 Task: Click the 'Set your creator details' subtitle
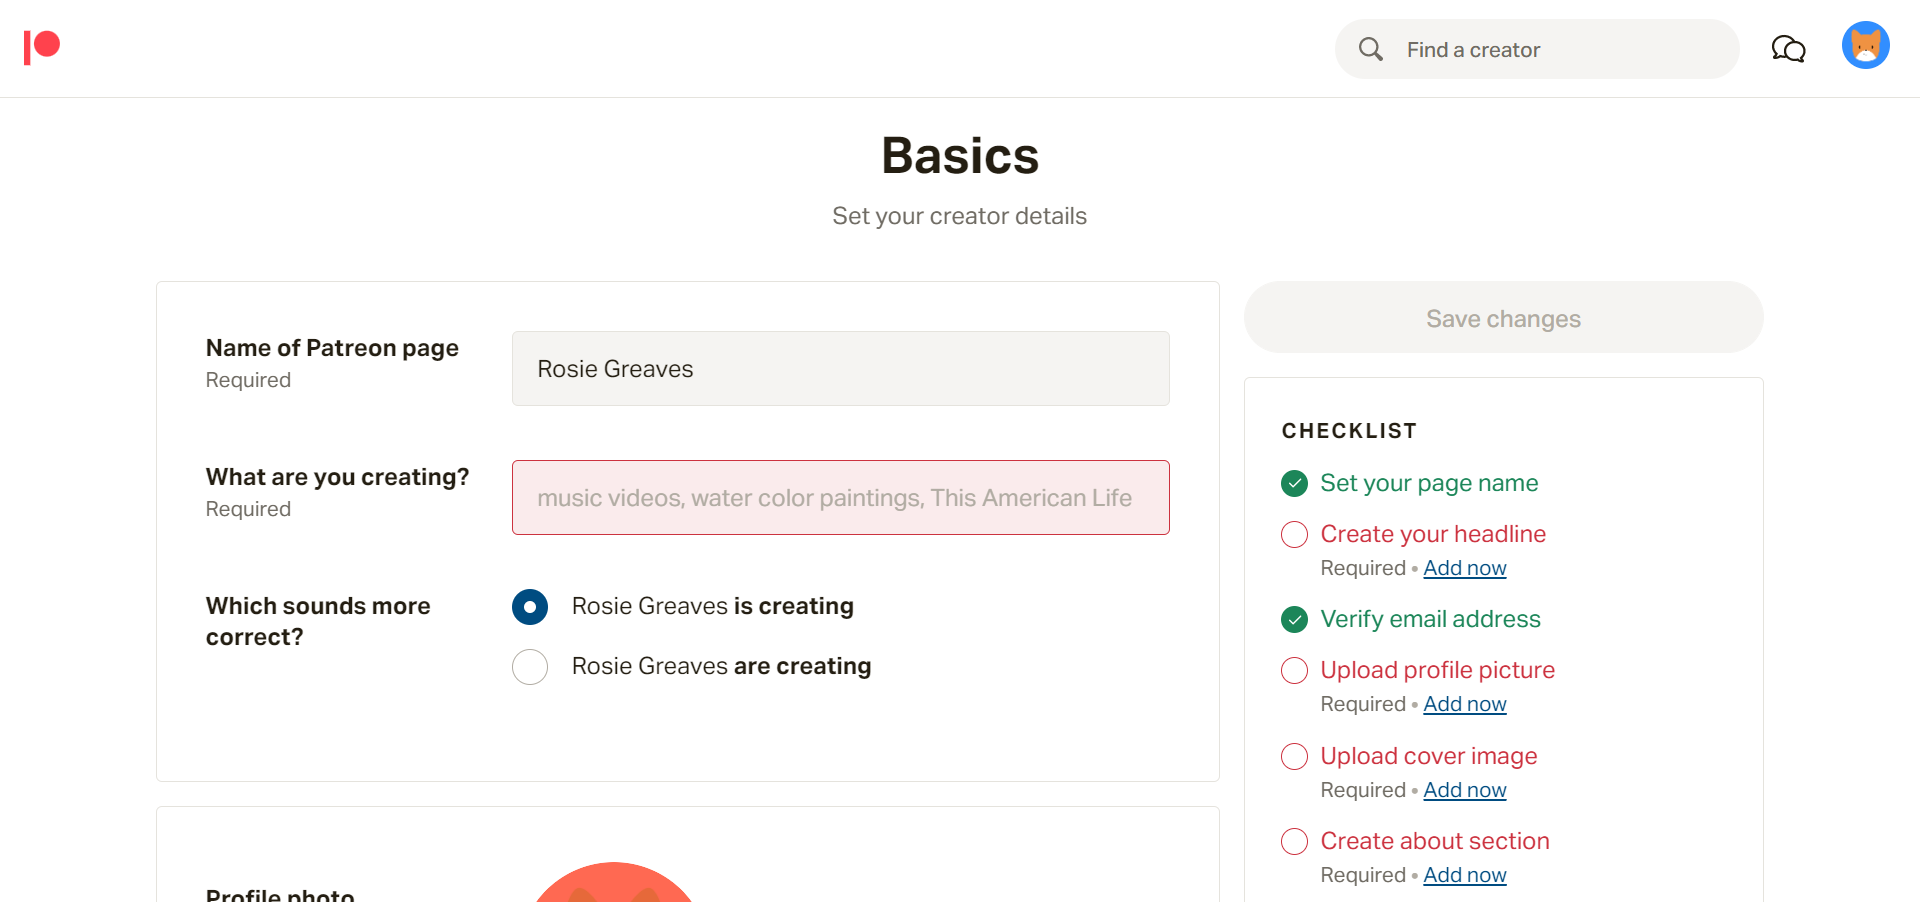tap(960, 216)
